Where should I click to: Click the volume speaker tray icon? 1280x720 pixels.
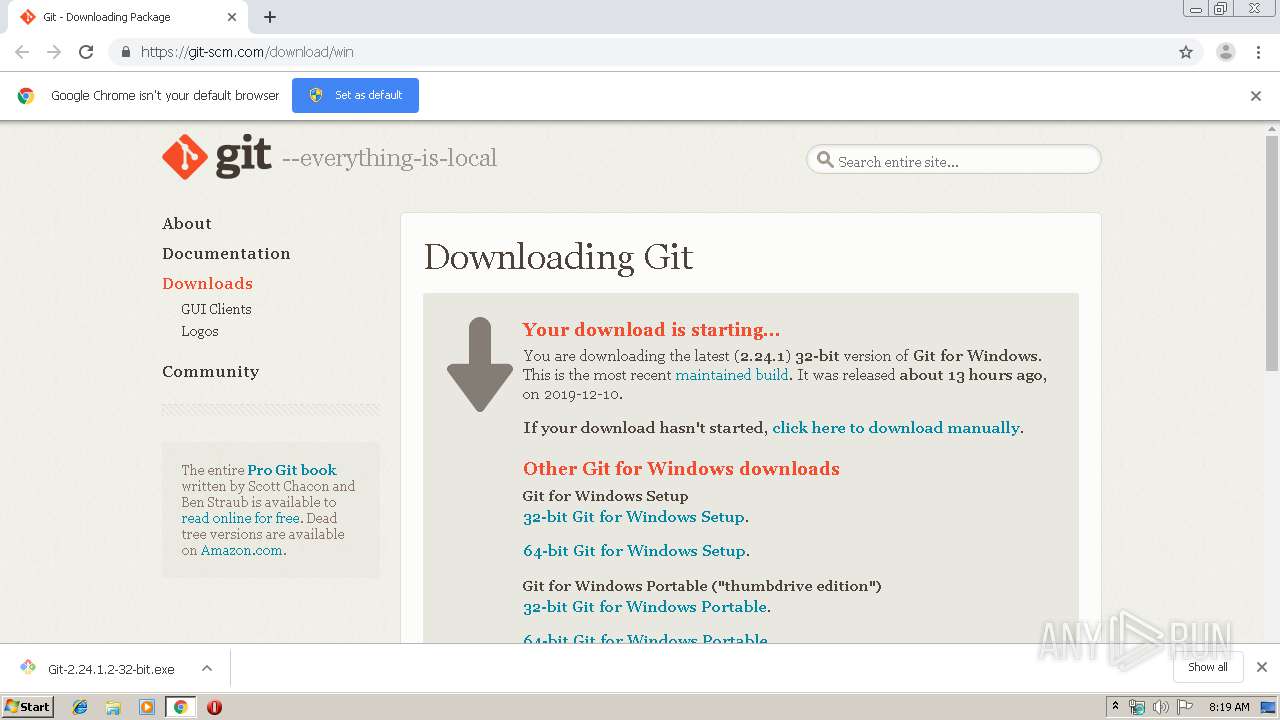[1160, 707]
